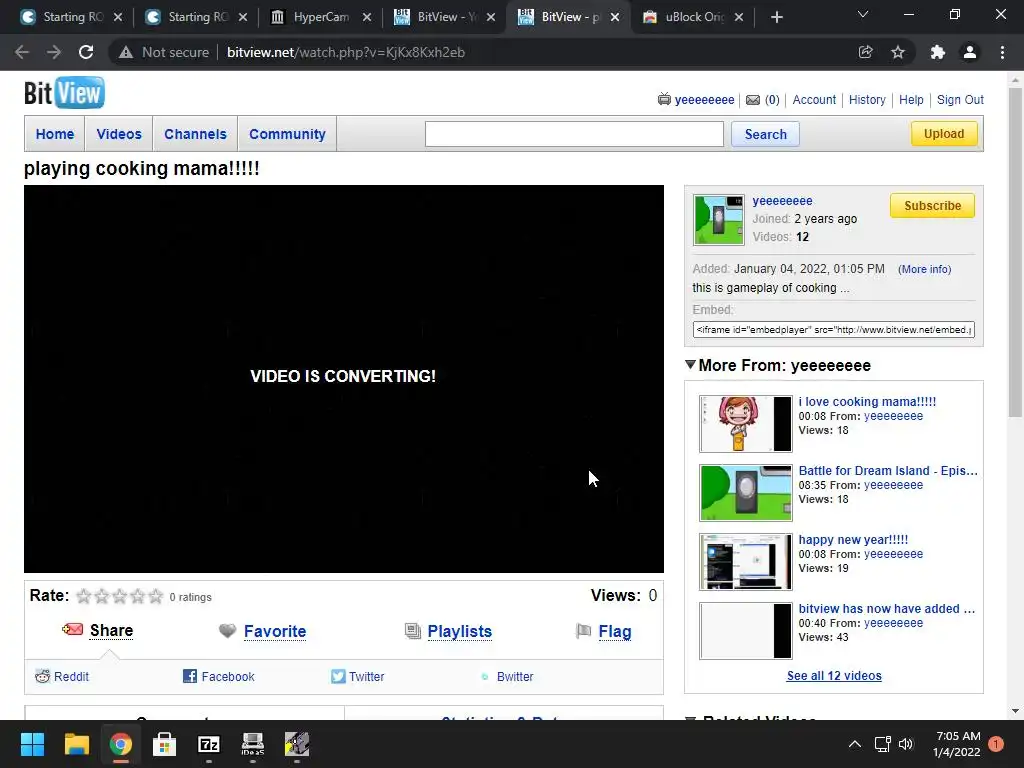Viewport: 1024px width, 768px height.
Task: Bookmark this page with the star icon
Action: pyautogui.click(x=898, y=52)
